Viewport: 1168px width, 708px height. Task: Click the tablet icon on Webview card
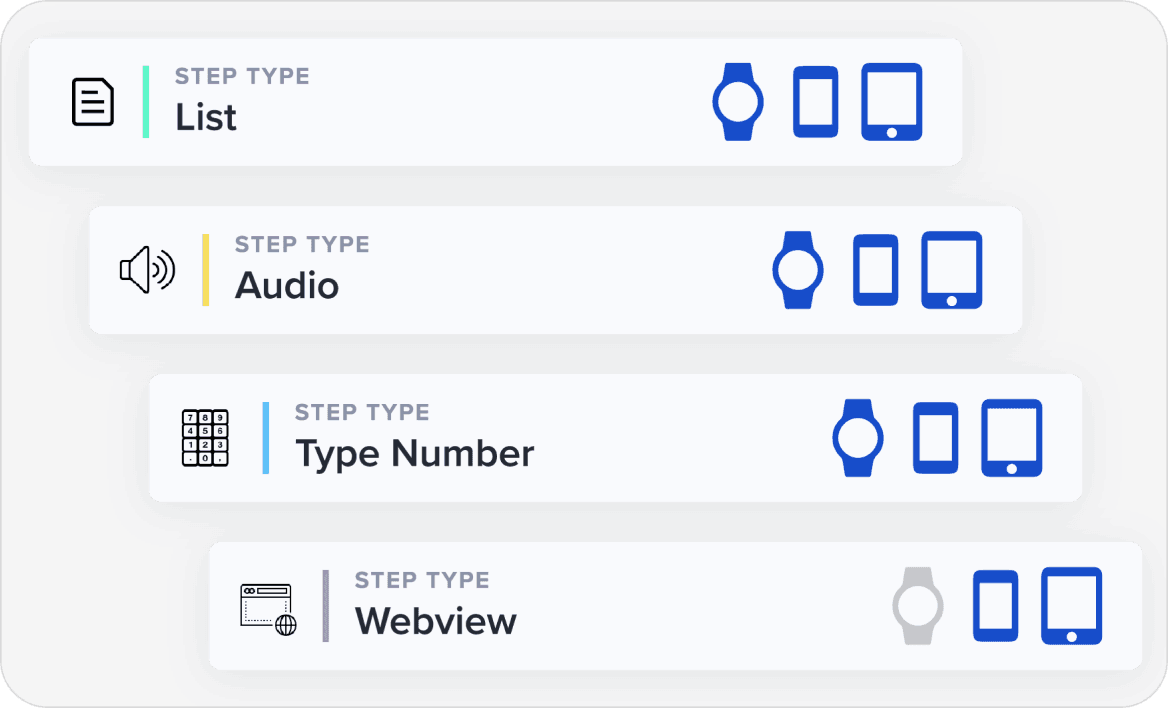(1072, 606)
